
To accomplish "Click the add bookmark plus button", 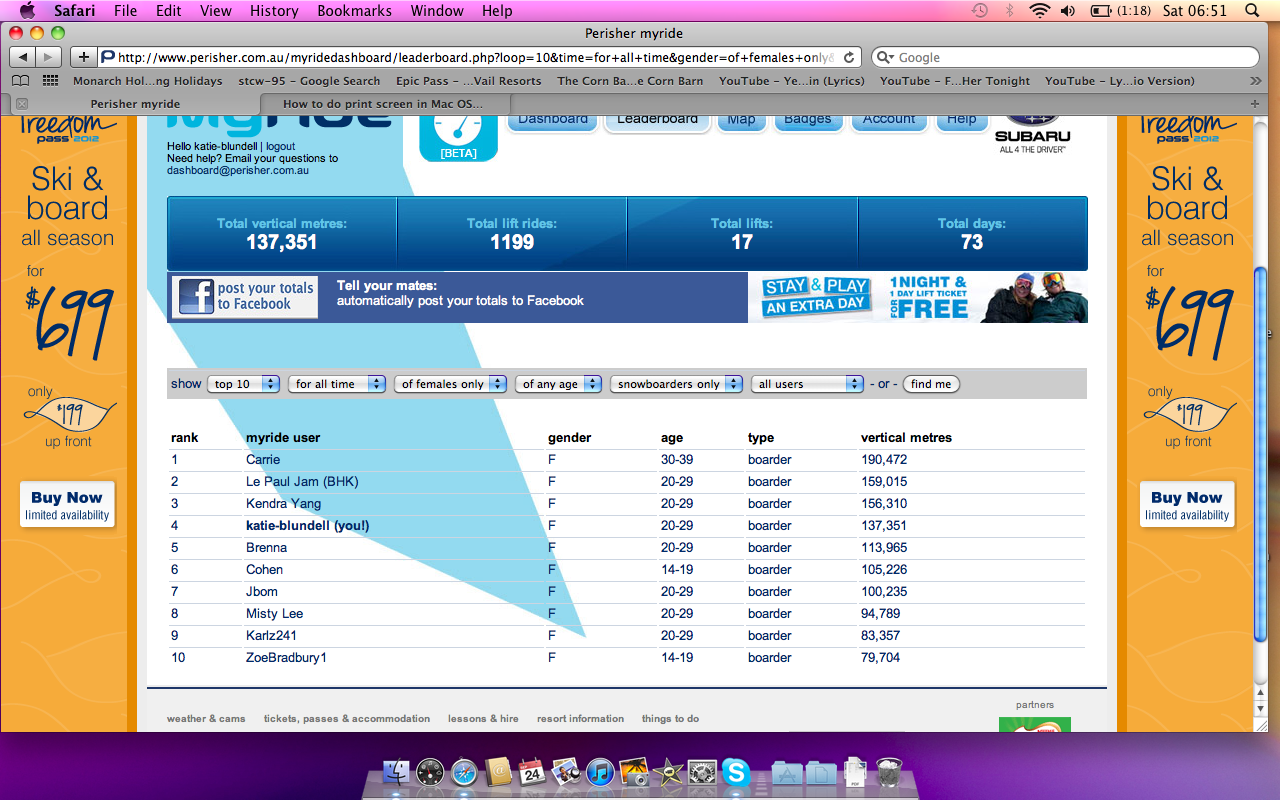I will point(84,57).
